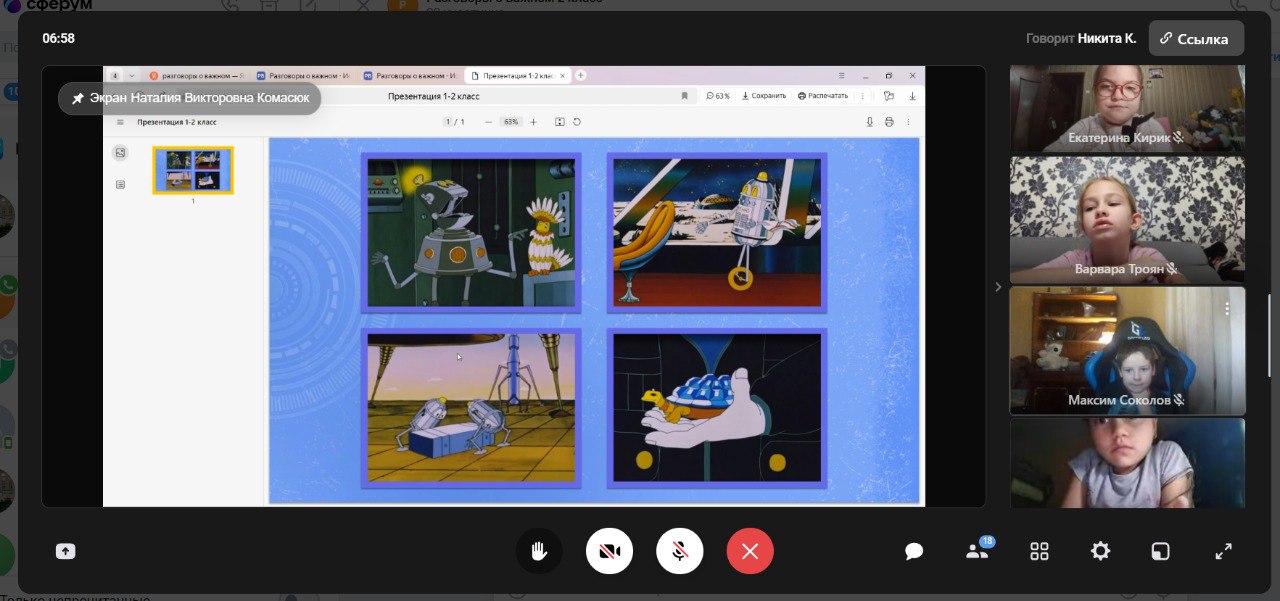The height and width of the screenshot is (601, 1280).
Task: Raise hand in the call
Action: click(539, 551)
